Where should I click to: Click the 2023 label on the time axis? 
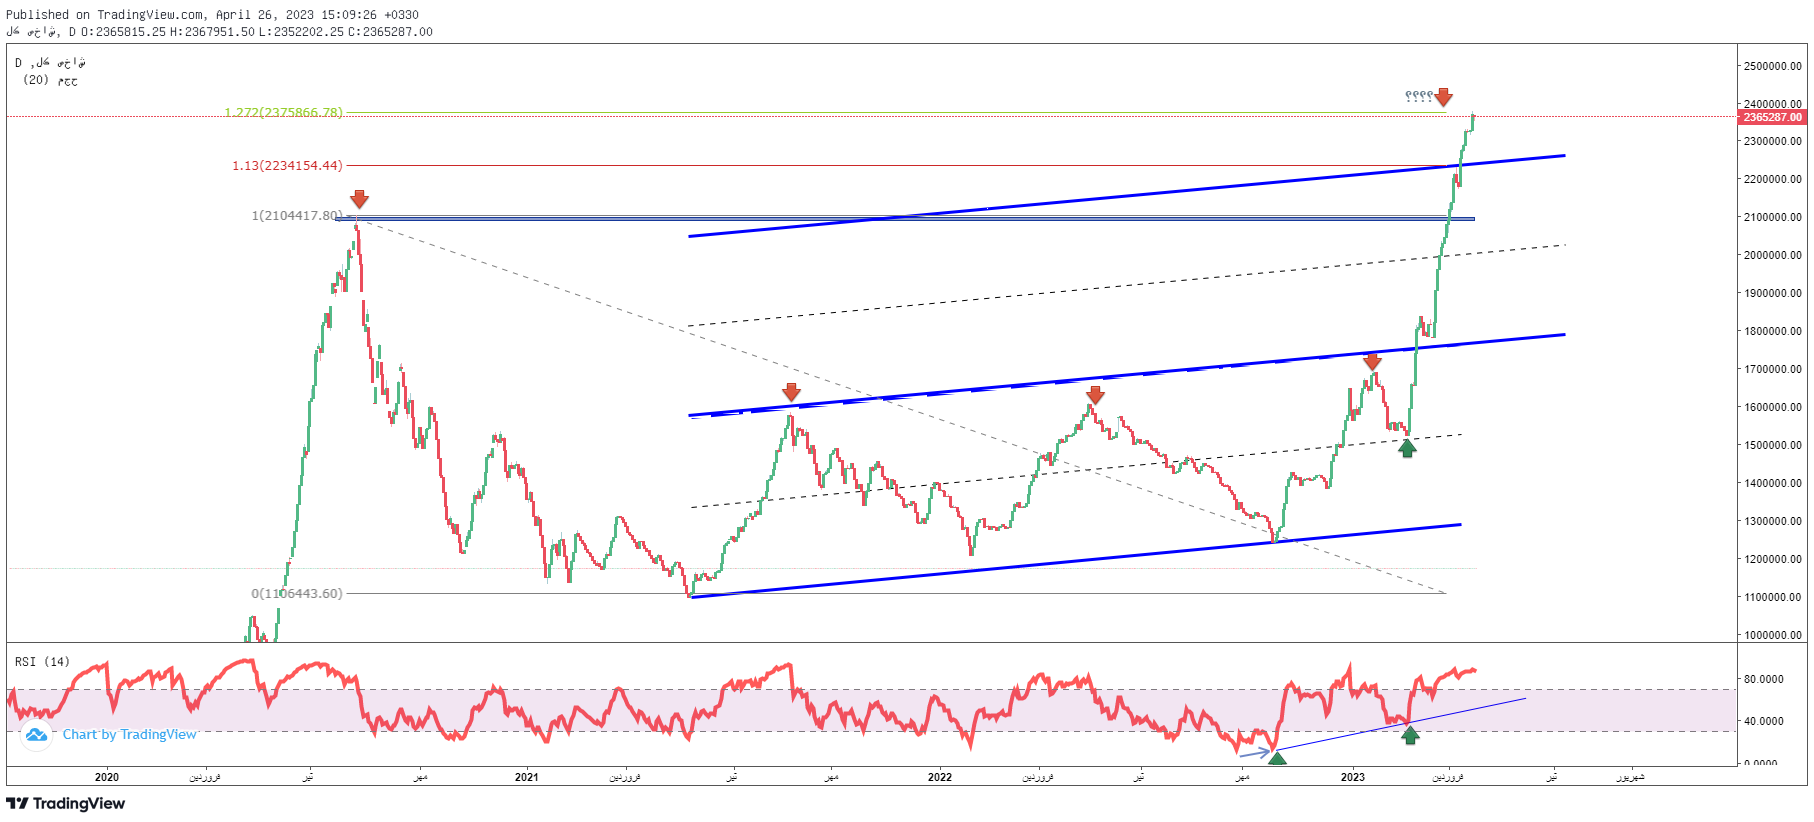pyautogui.click(x=1352, y=777)
